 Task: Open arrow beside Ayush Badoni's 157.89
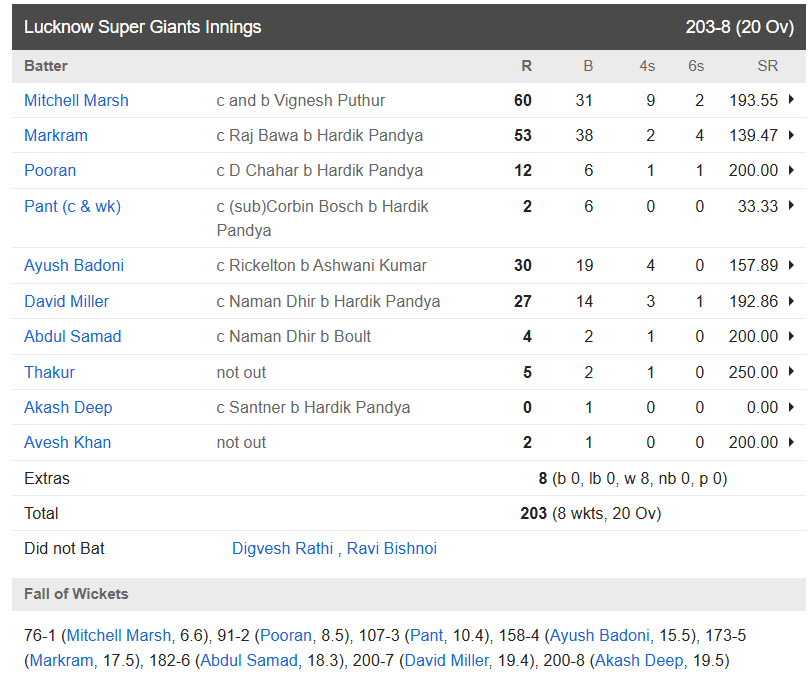coord(792,265)
